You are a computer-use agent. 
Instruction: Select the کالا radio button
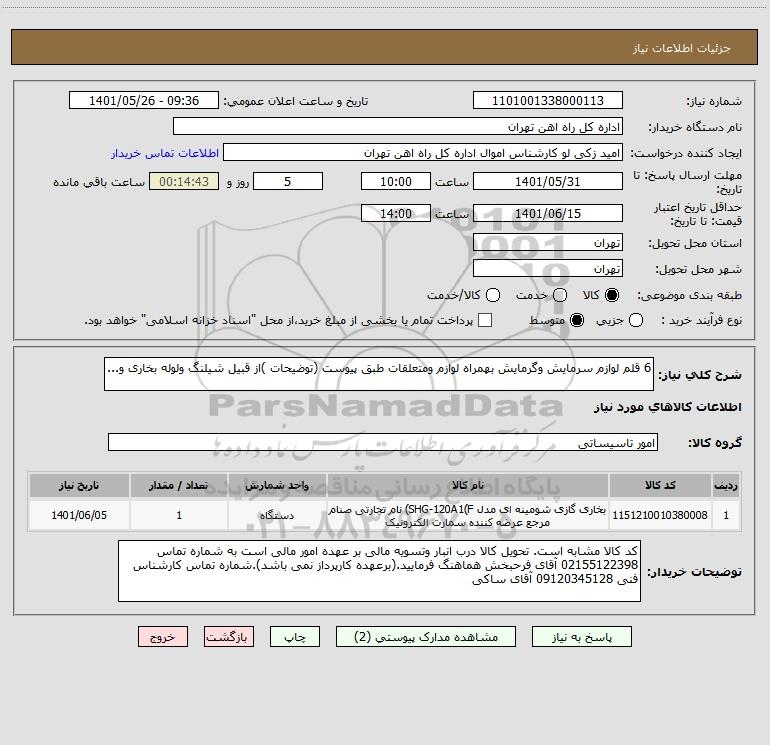[x=612, y=295]
